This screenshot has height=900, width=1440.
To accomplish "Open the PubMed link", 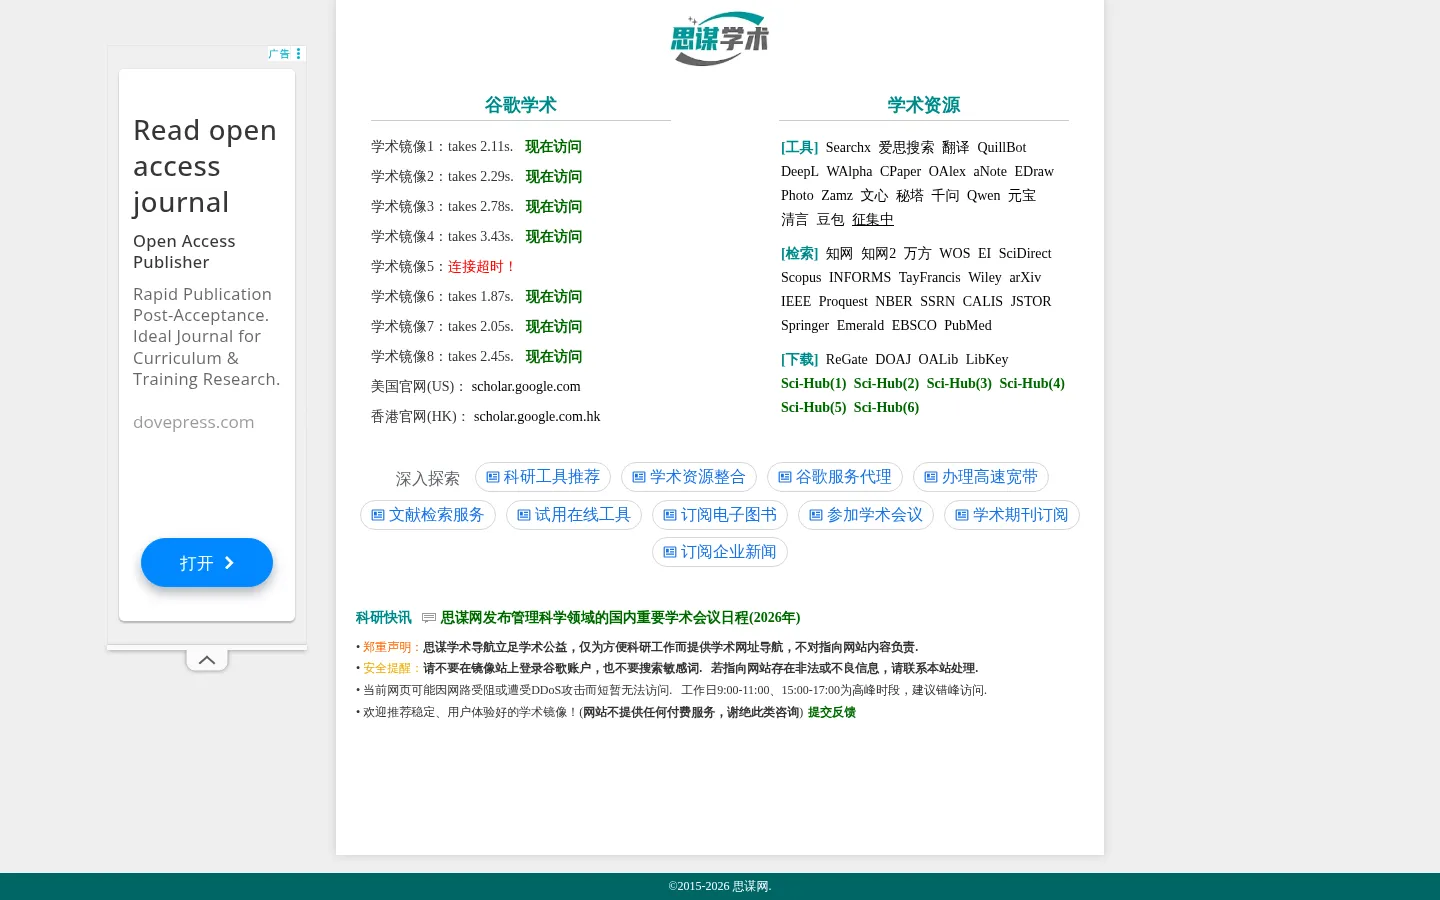I will (x=968, y=326).
